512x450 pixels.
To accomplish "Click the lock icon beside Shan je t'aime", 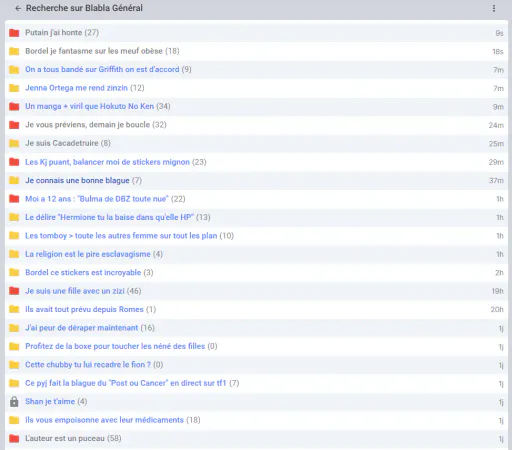I will 14,402.
